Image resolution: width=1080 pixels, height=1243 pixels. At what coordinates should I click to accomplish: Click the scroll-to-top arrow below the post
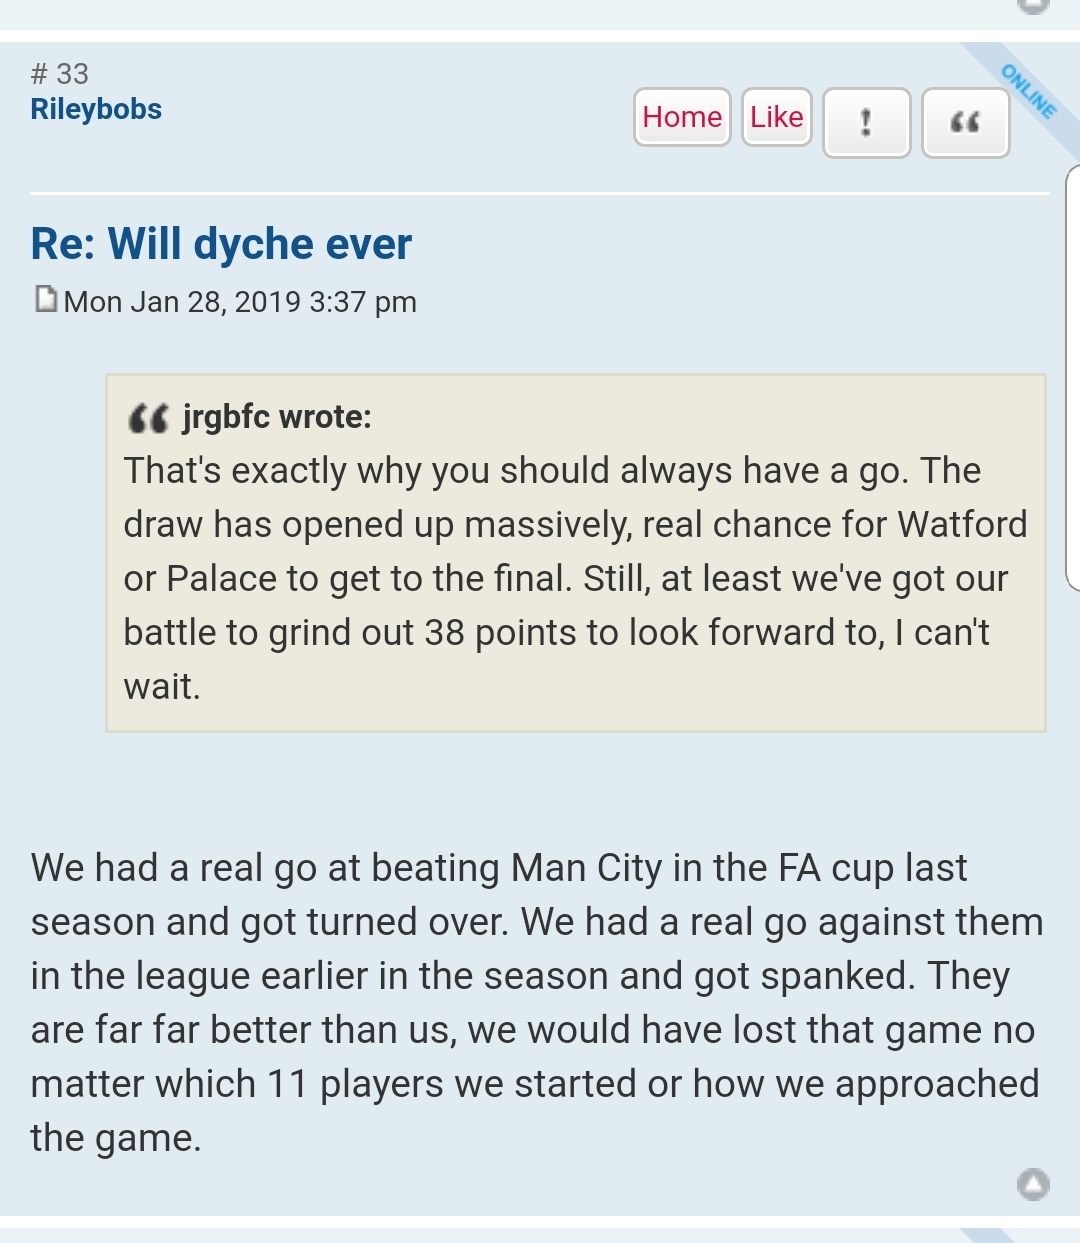pyautogui.click(x=1033, y=1185)
